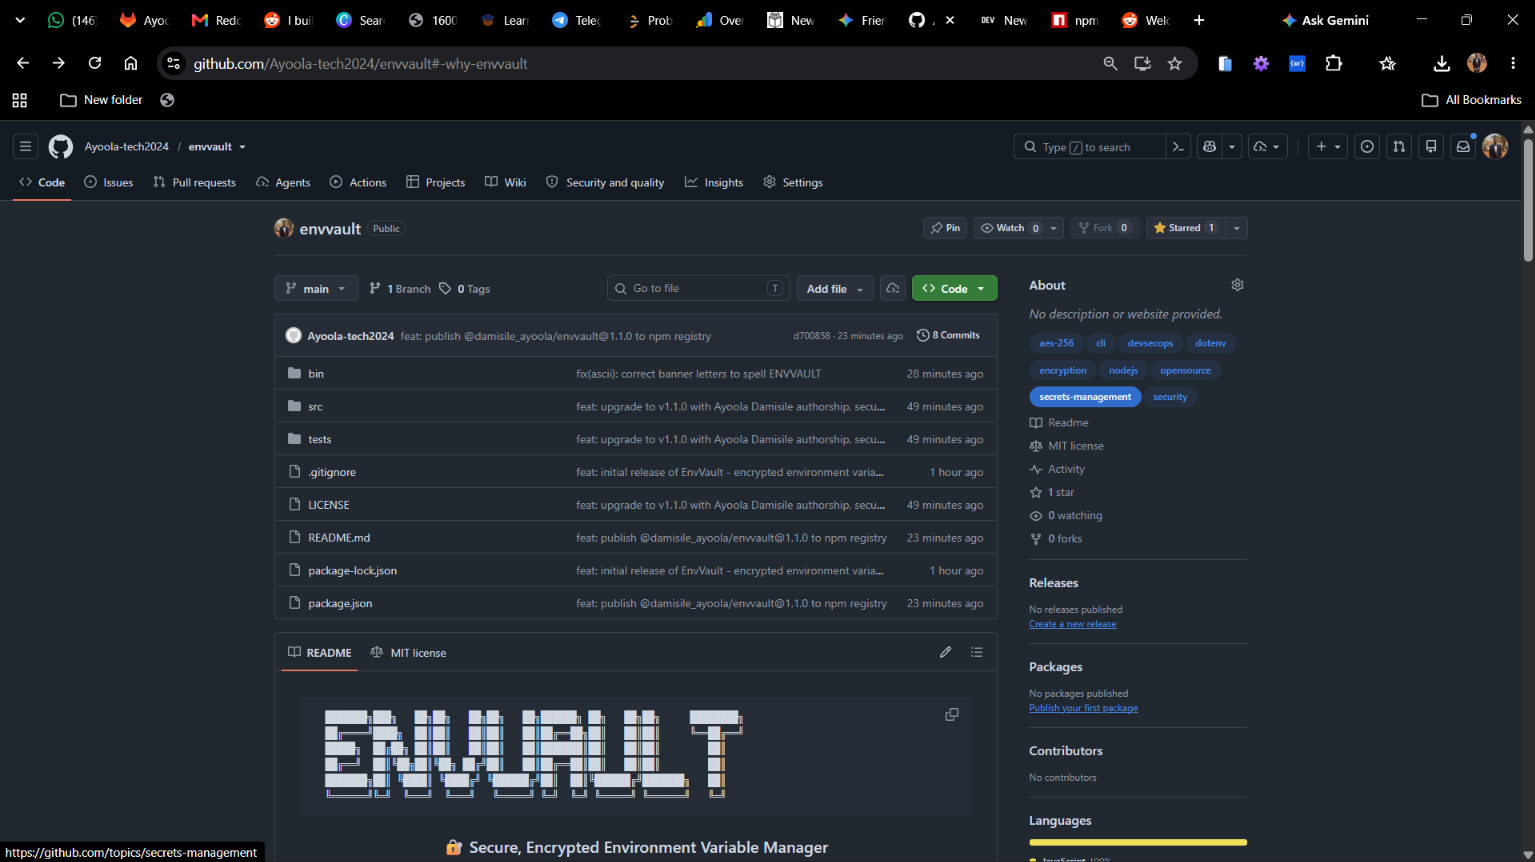This screenshot has height=862, width=1535.
Task: Toggle Starred status for envvault
Action: tap(1185, 228)
